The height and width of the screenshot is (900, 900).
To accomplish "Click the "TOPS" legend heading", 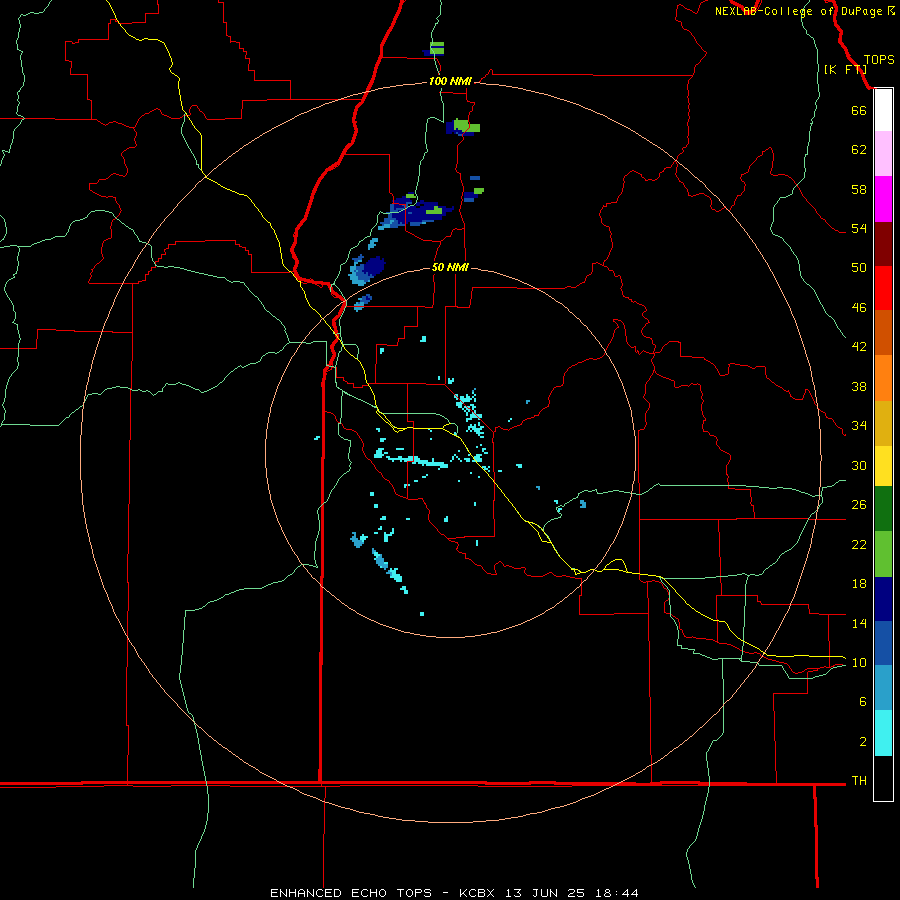I will coord(879,60).
